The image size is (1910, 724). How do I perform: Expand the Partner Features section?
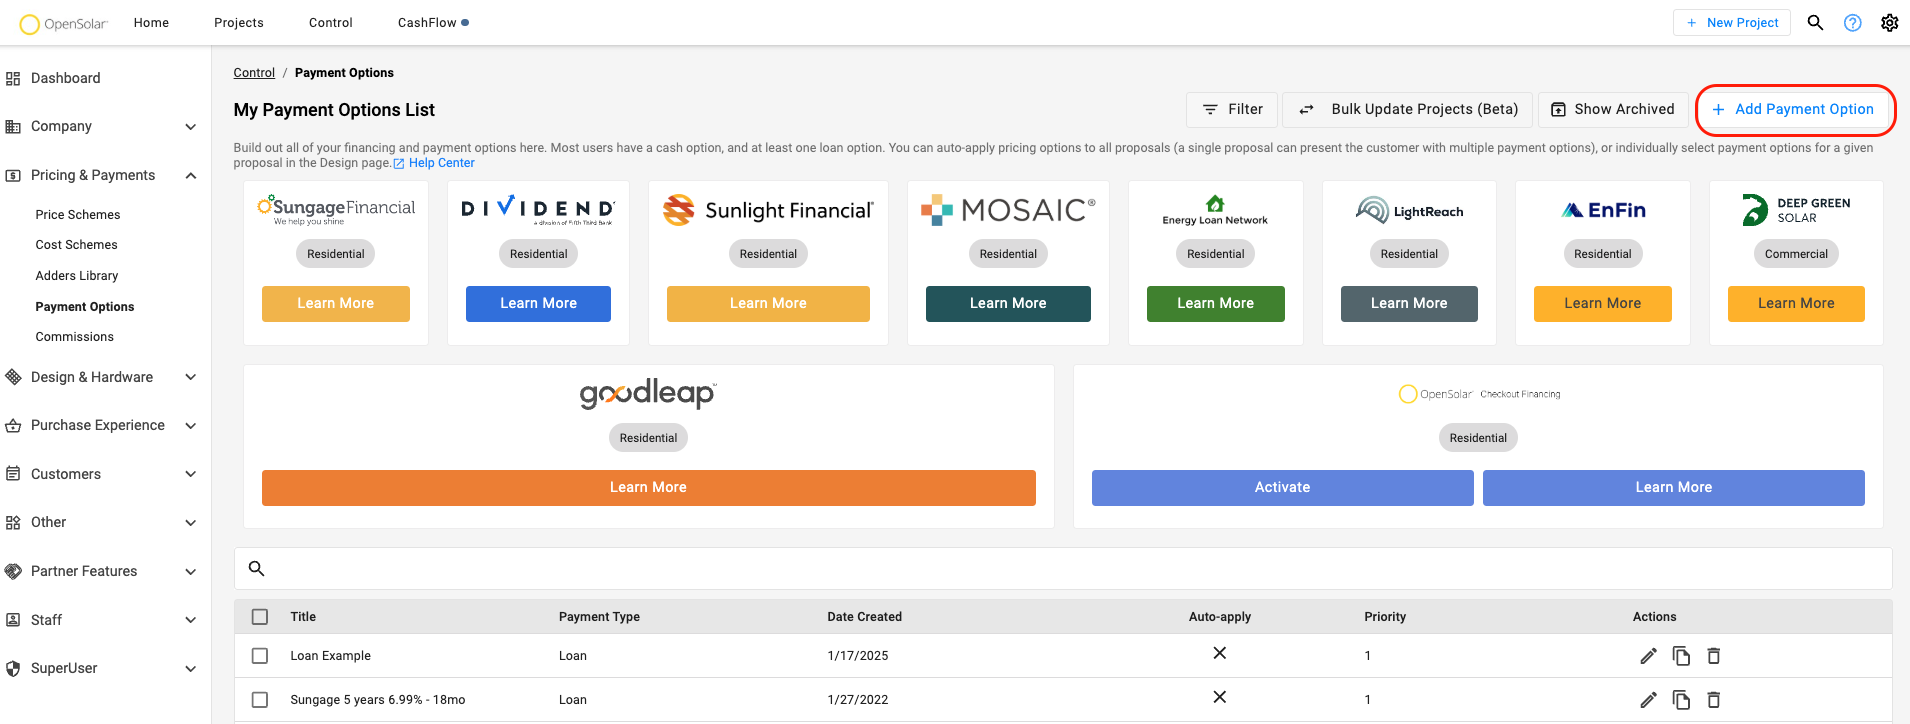tap(190, 571)
